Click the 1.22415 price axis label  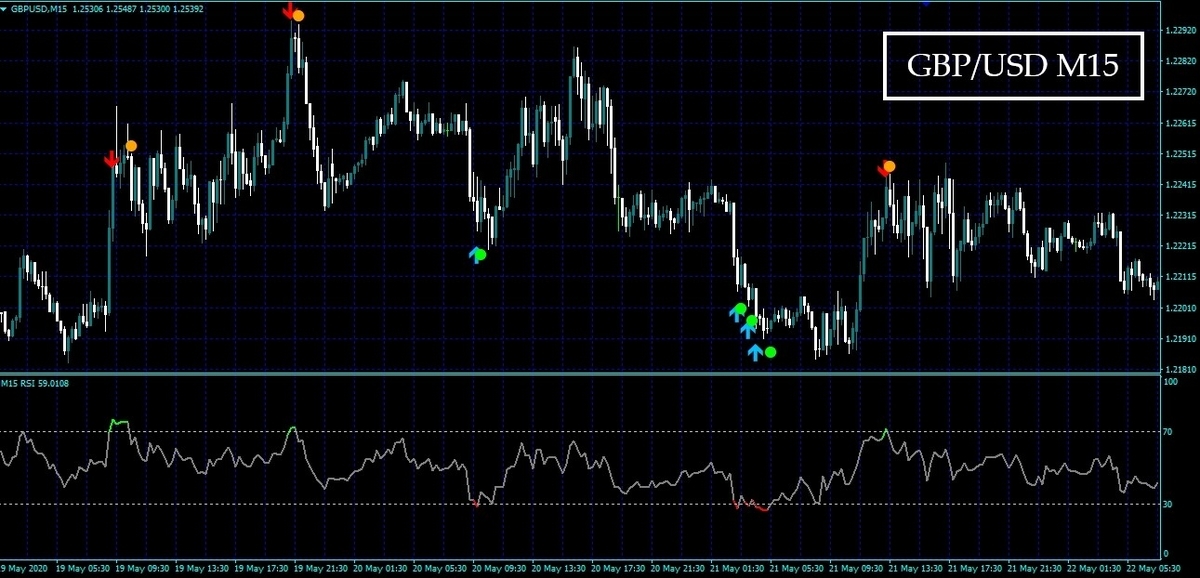[x=1181, y=185]
